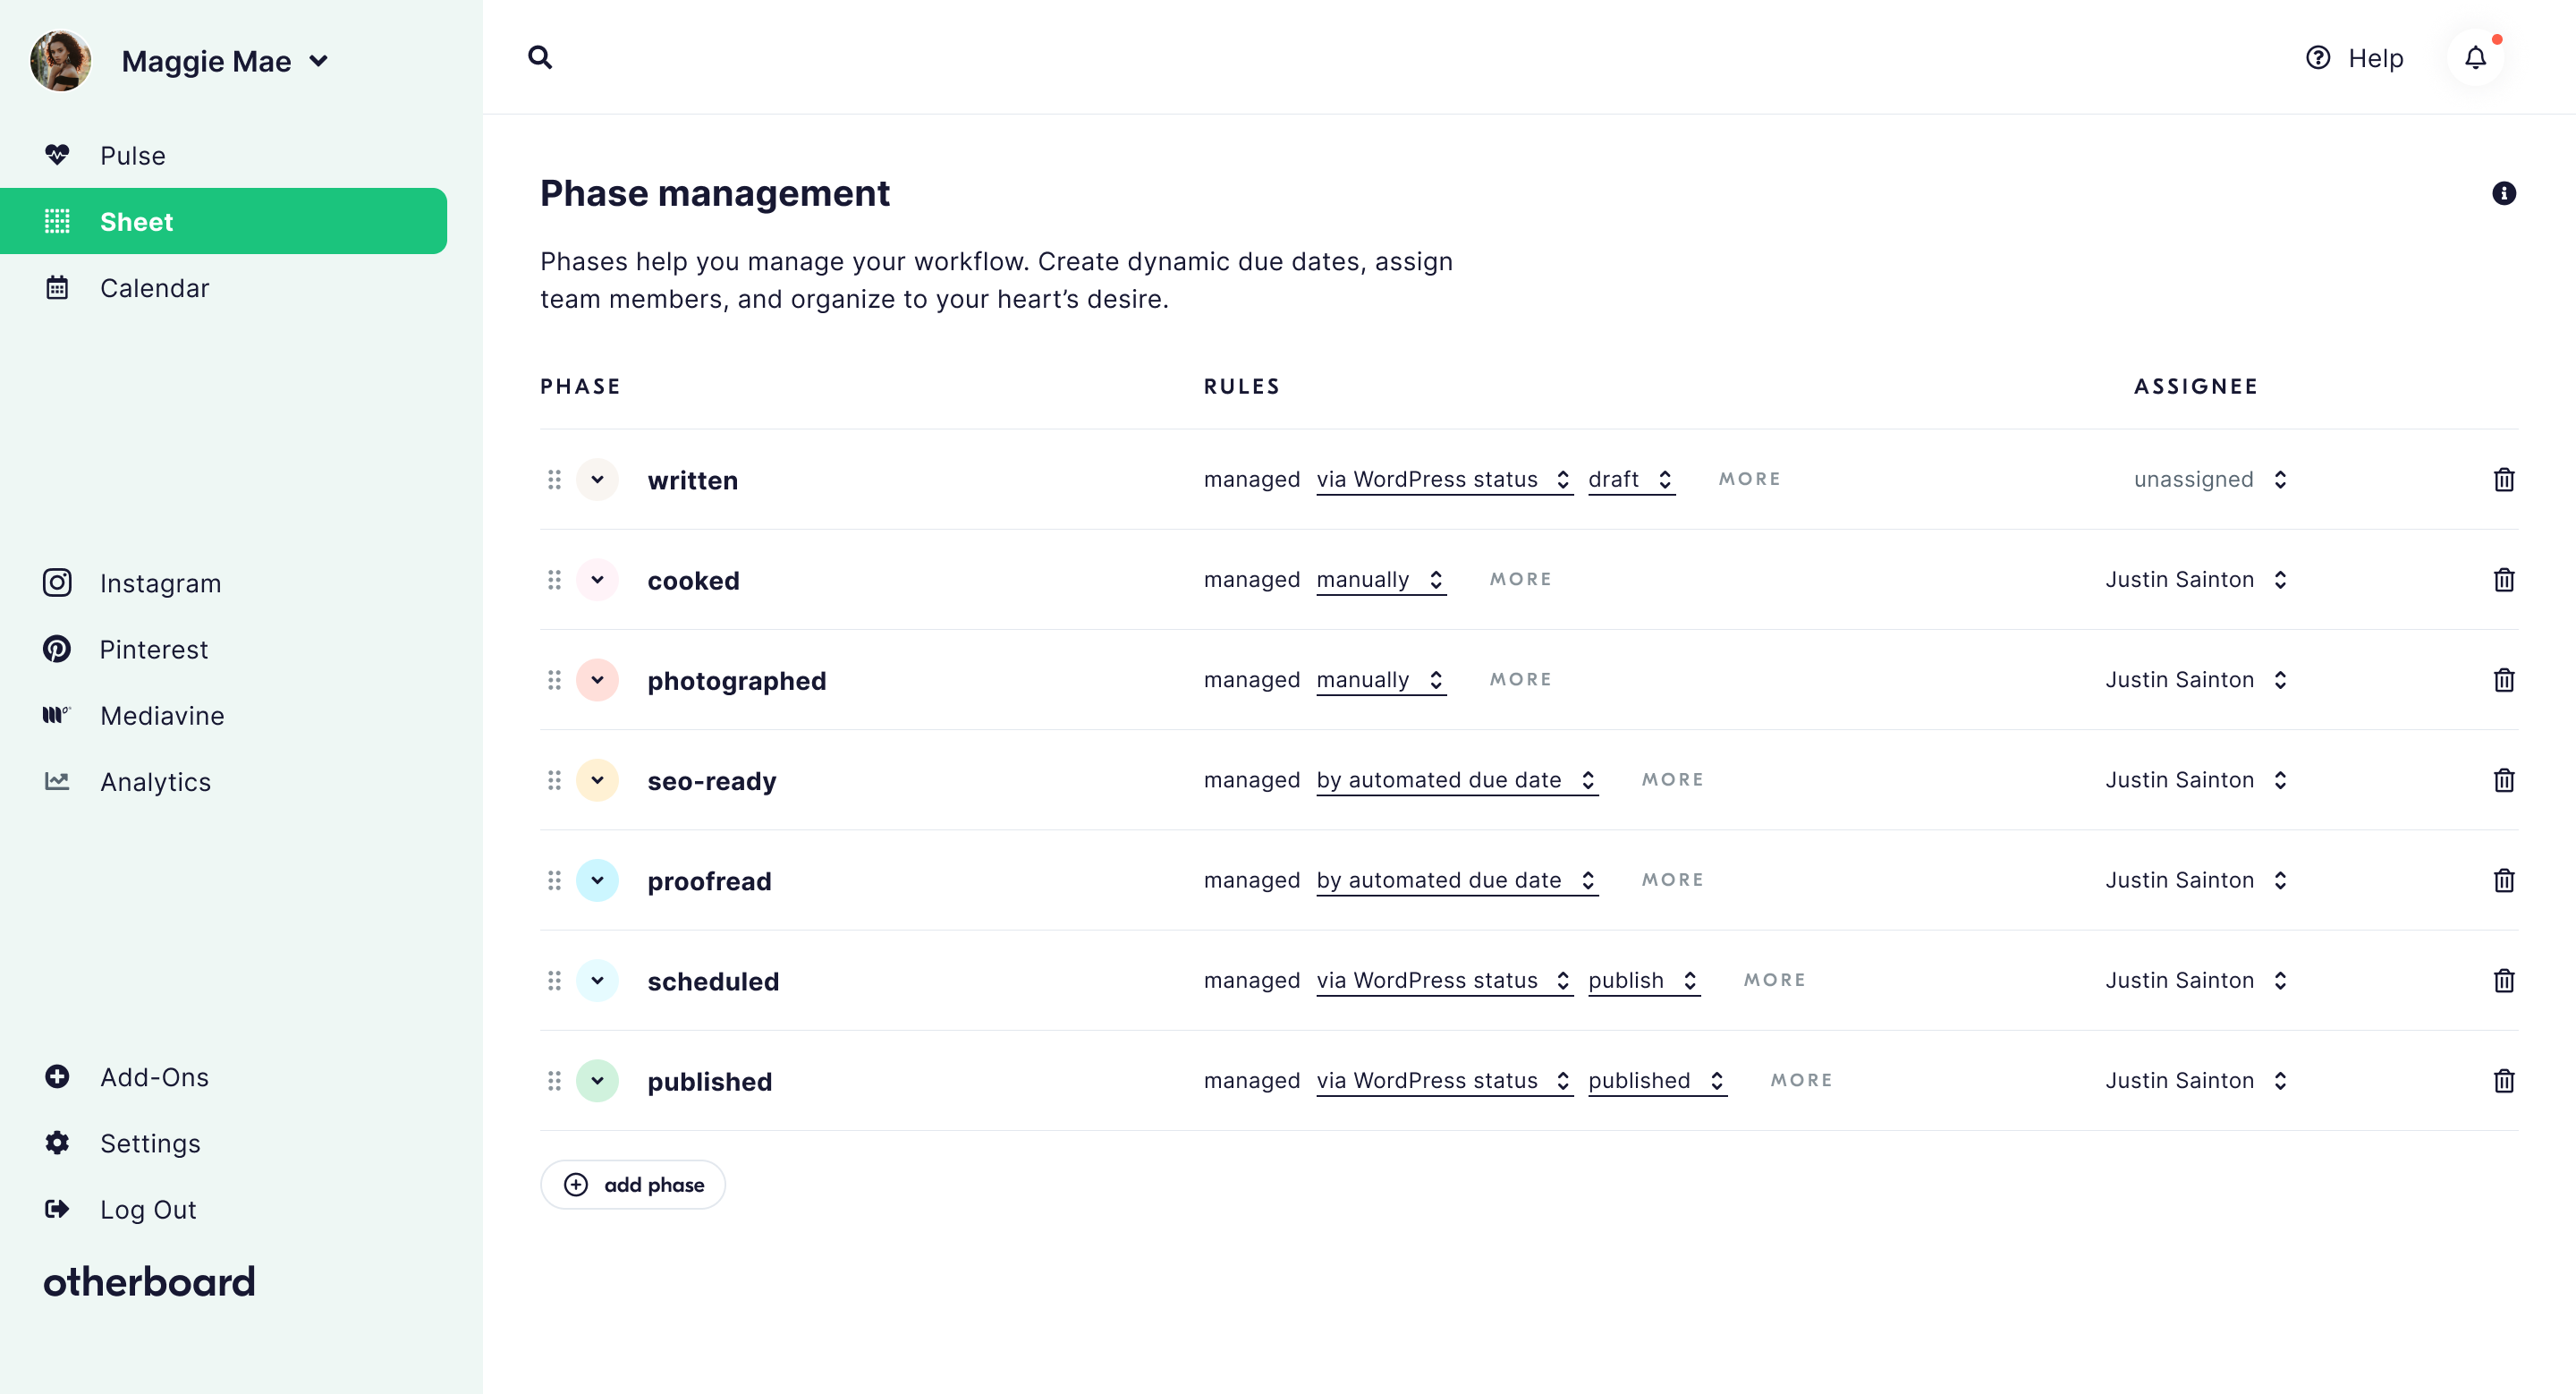The height and width of the screenshot is (1394, 2576).
Task: Change assignee dropdown for scheduled phase
Action: (x=2196, y=980)
